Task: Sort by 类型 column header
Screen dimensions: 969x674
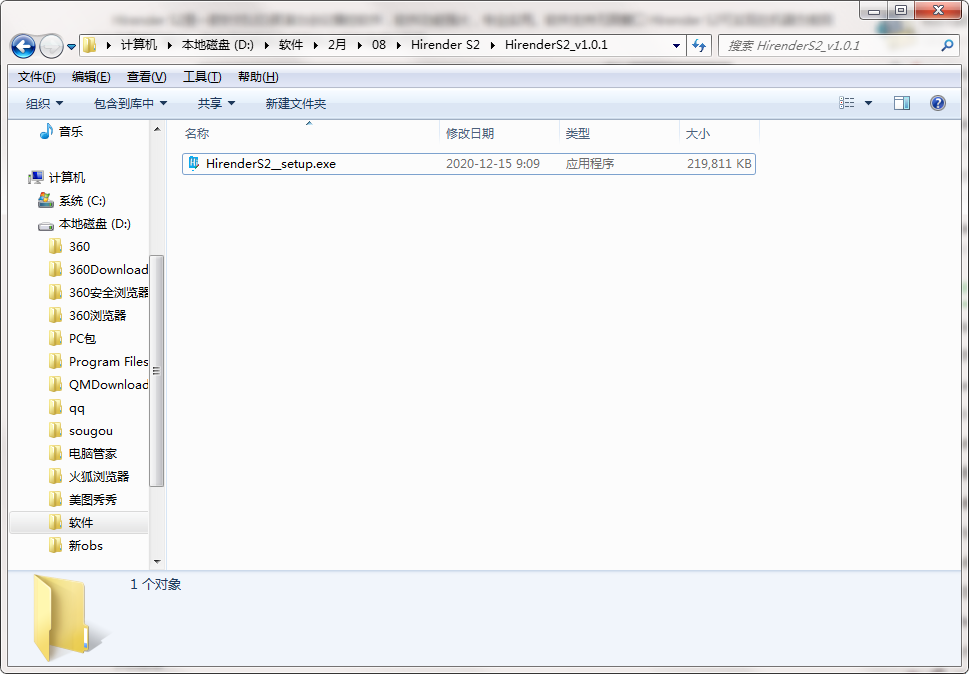Action: click(x=619, y=133)
